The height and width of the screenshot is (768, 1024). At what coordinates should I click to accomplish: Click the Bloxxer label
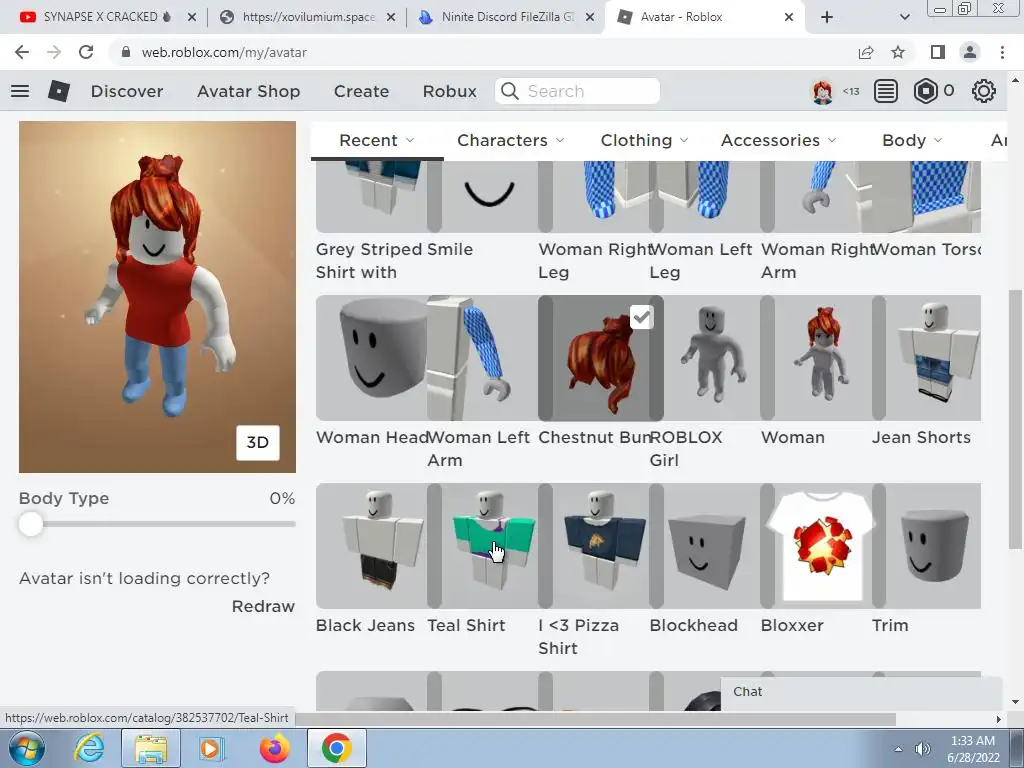click(792, 626)
